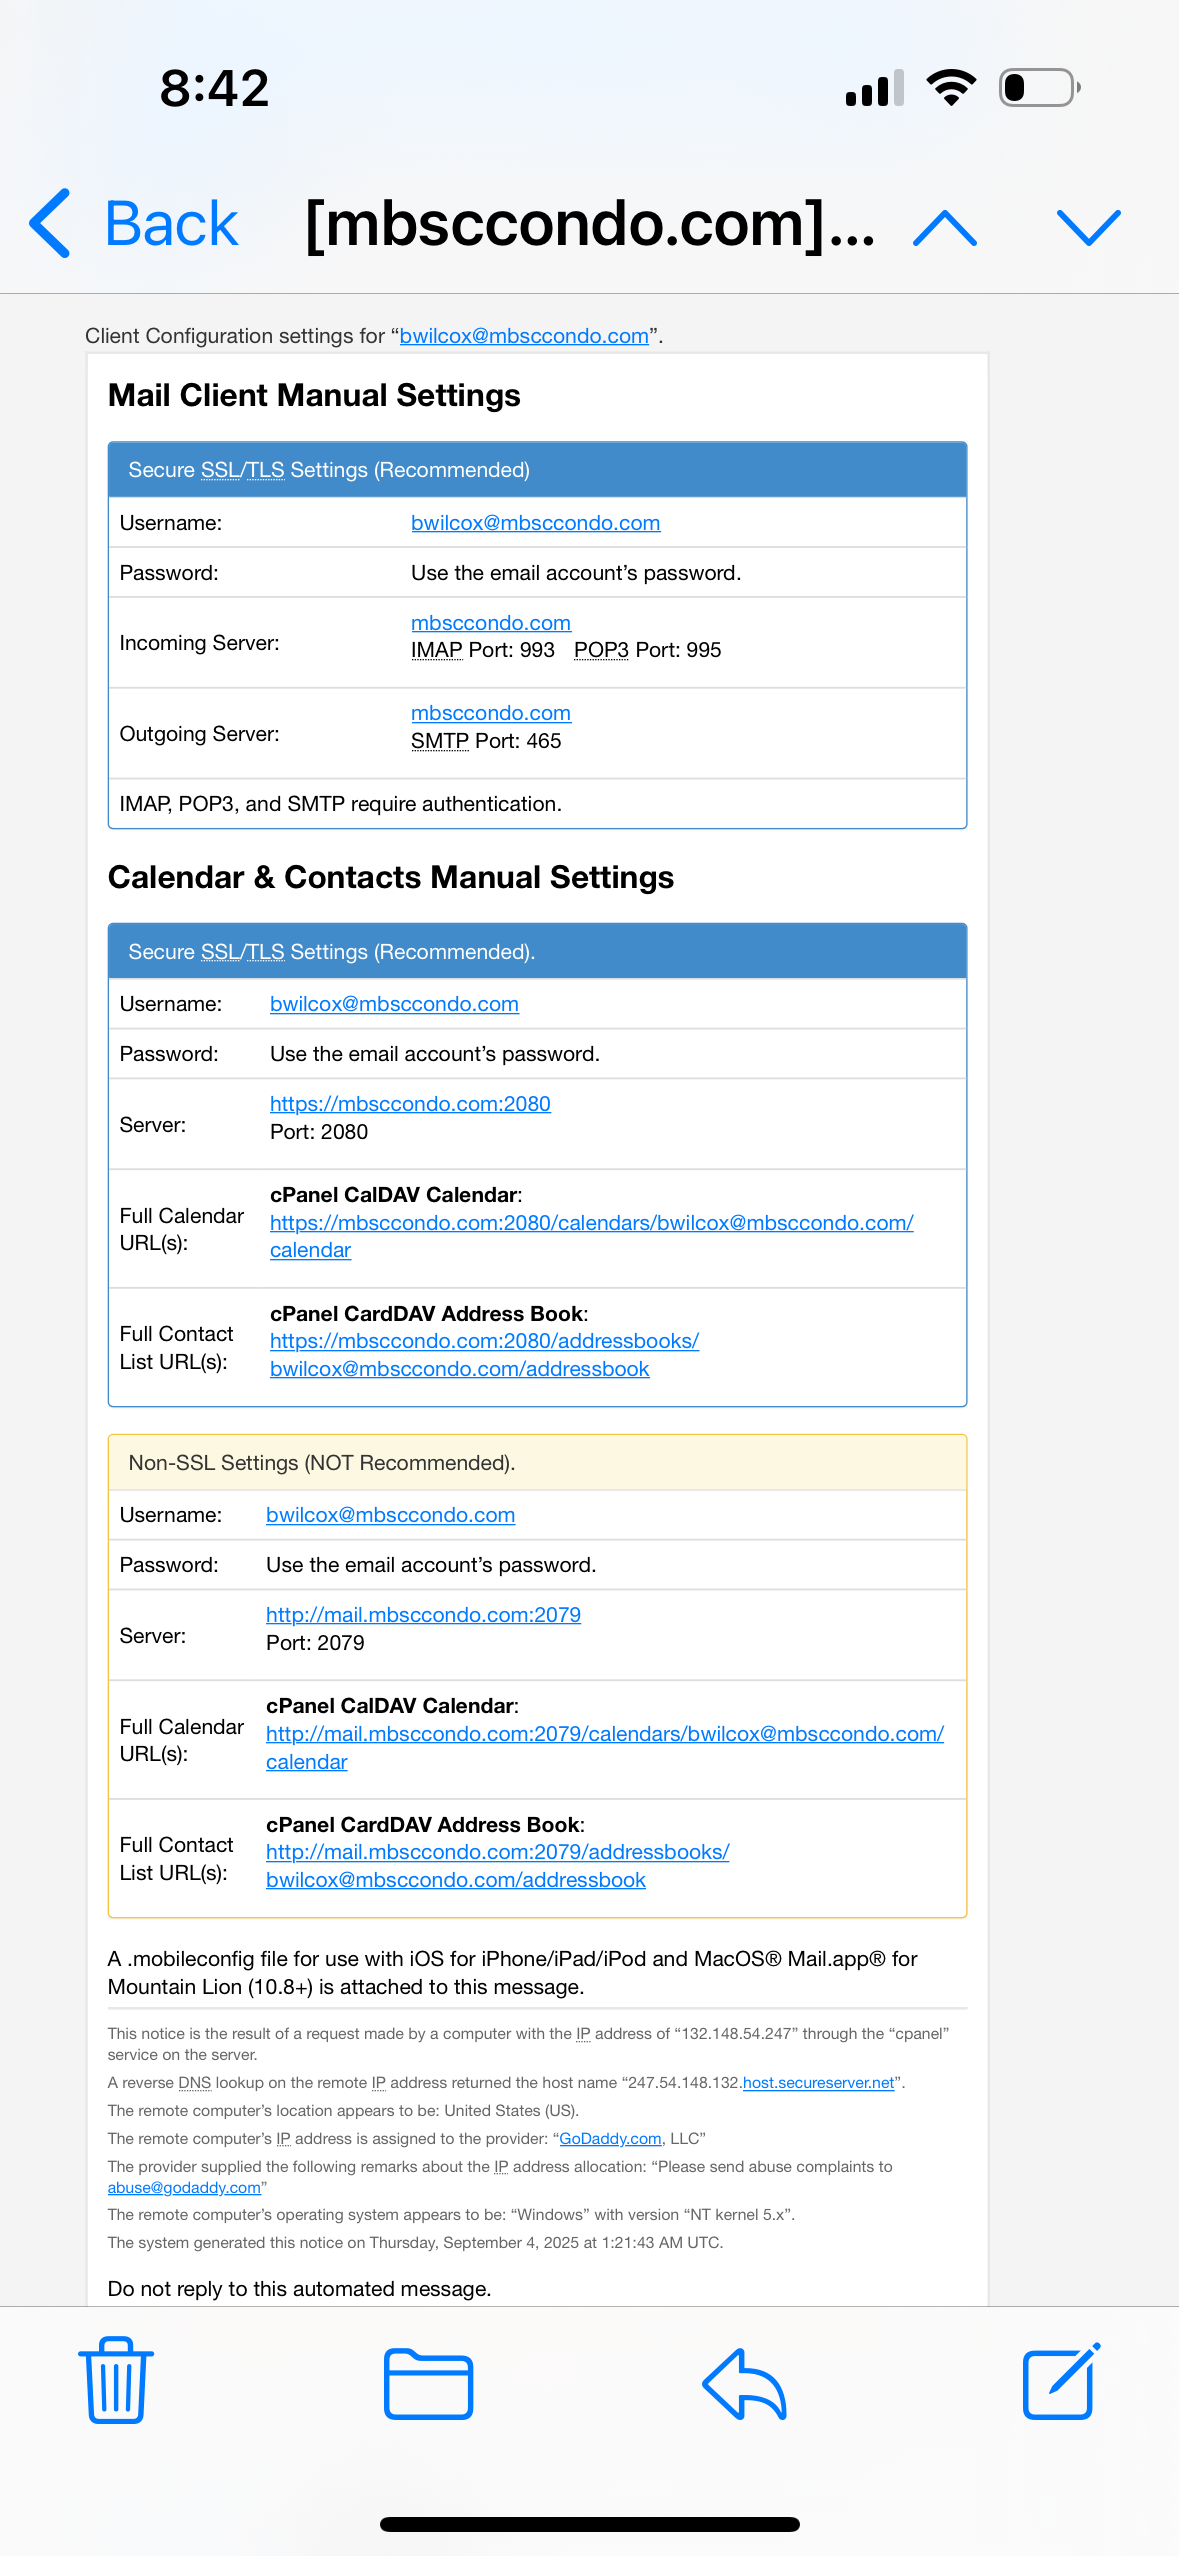Tap the Wi-Fi status icon

[951, 88]
